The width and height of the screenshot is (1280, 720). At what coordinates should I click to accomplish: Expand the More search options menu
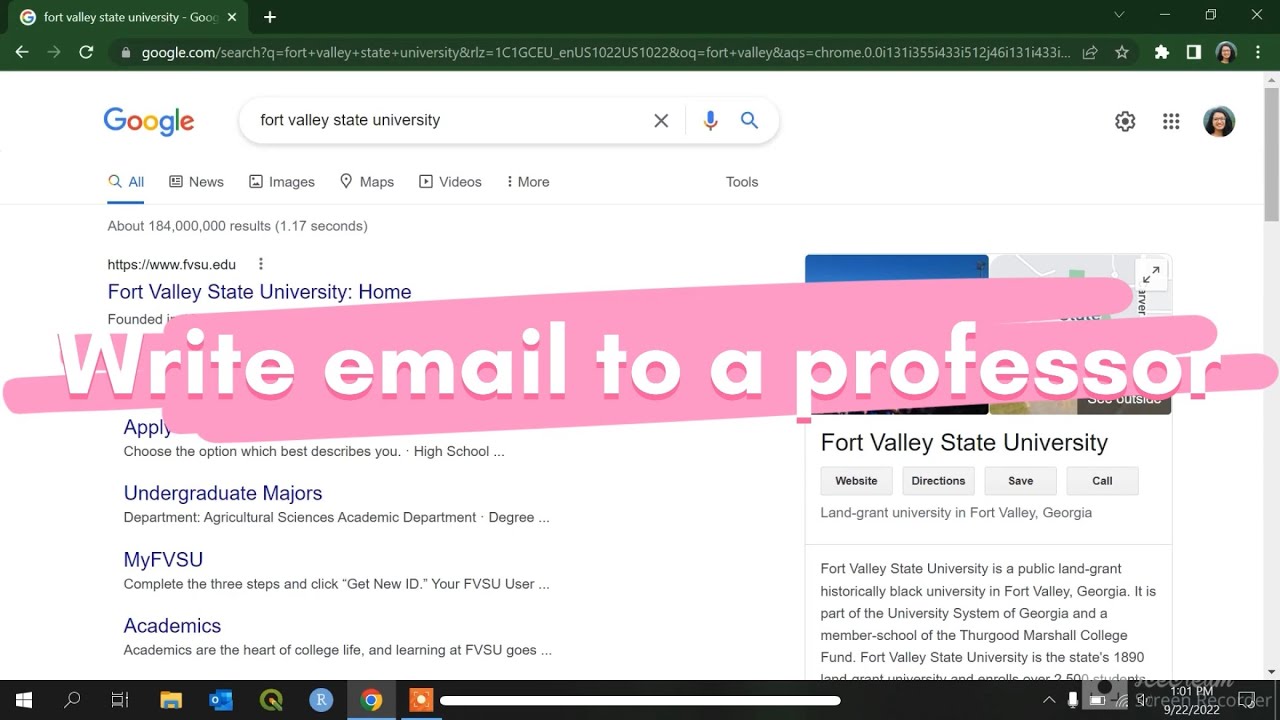pyautogui.click(x=528, y=182)
